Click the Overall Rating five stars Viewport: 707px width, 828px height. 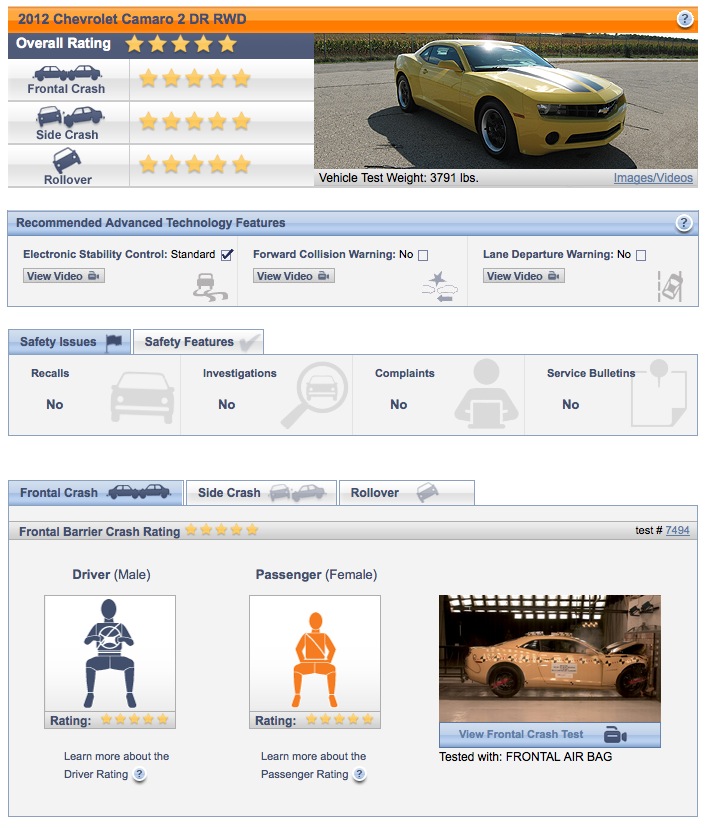[181, 44]
